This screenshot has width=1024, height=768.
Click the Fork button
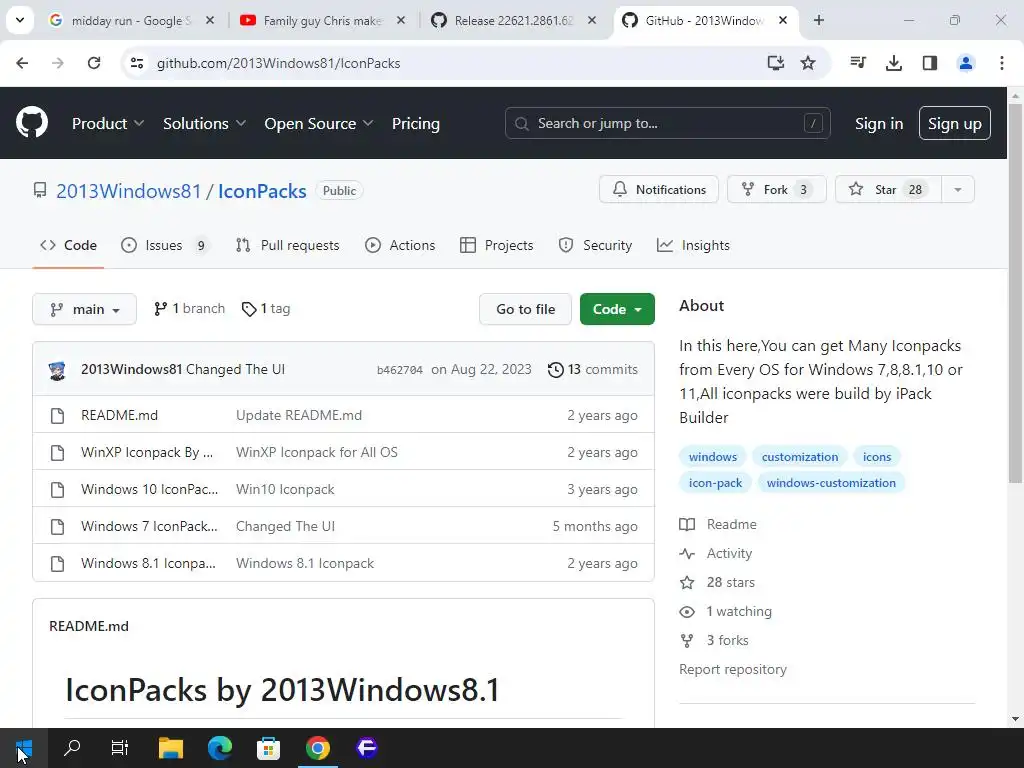coord(776,189)
